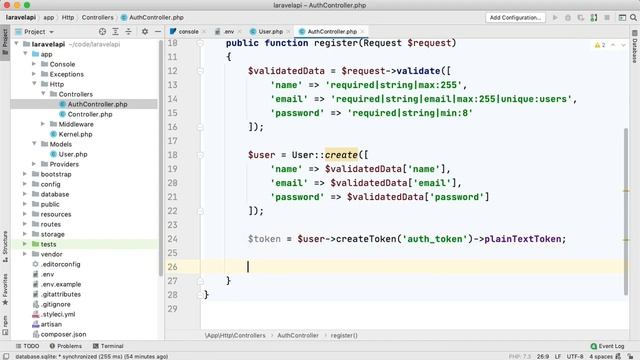Select User.php under Models in tree
The width and height of the screenshot is (640, 360).
coord(73,154)
